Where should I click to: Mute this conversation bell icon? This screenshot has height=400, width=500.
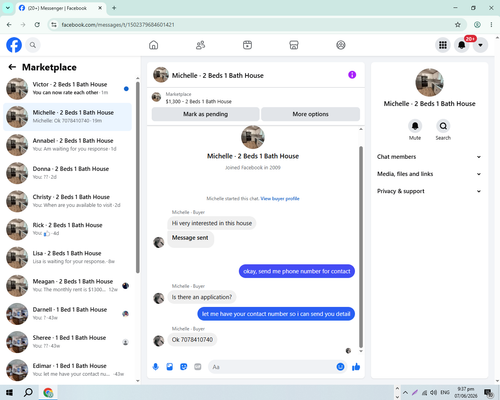click(x=415, y=126)
